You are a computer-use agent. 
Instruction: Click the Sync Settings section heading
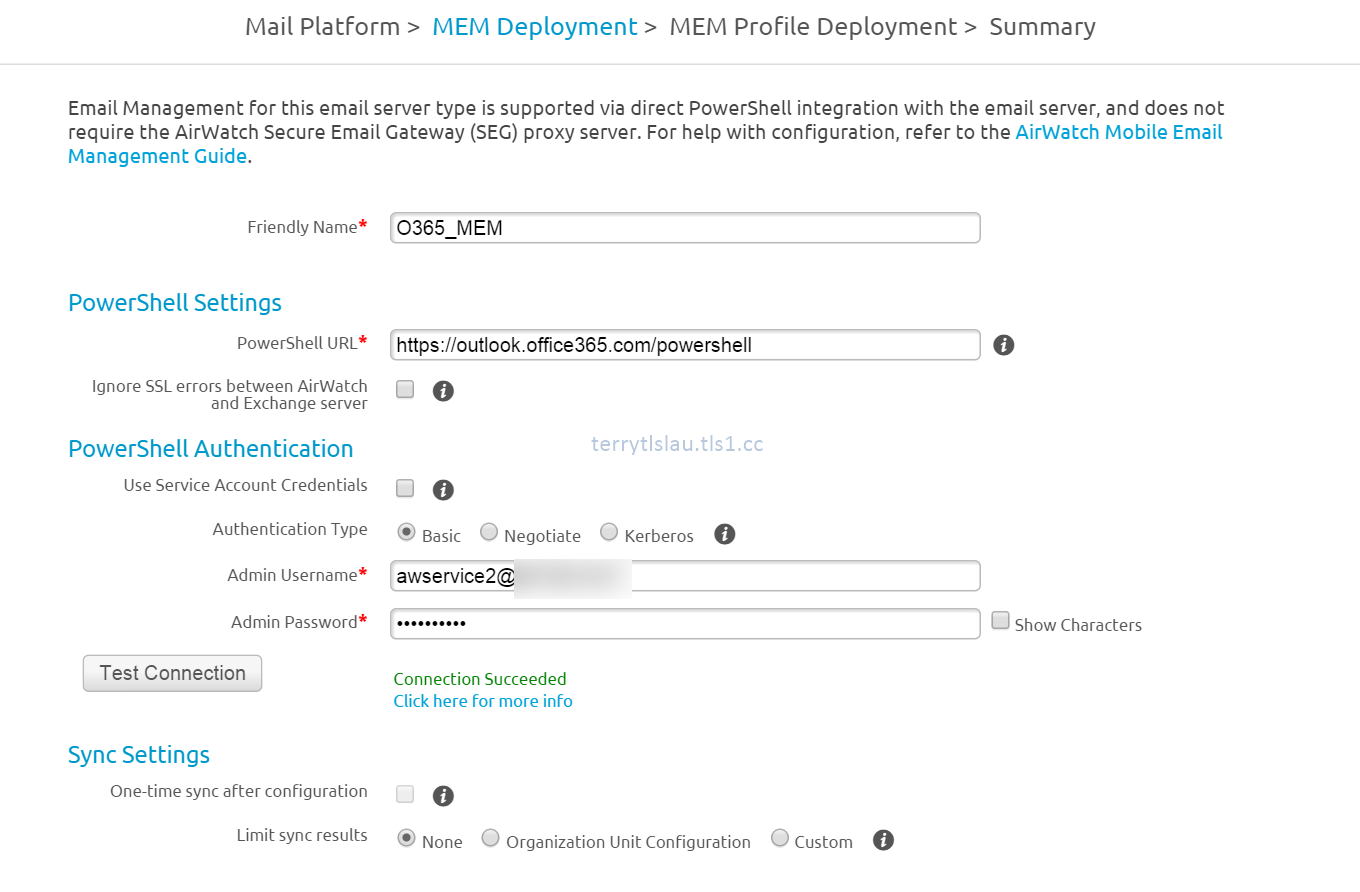tap(139, 754)
